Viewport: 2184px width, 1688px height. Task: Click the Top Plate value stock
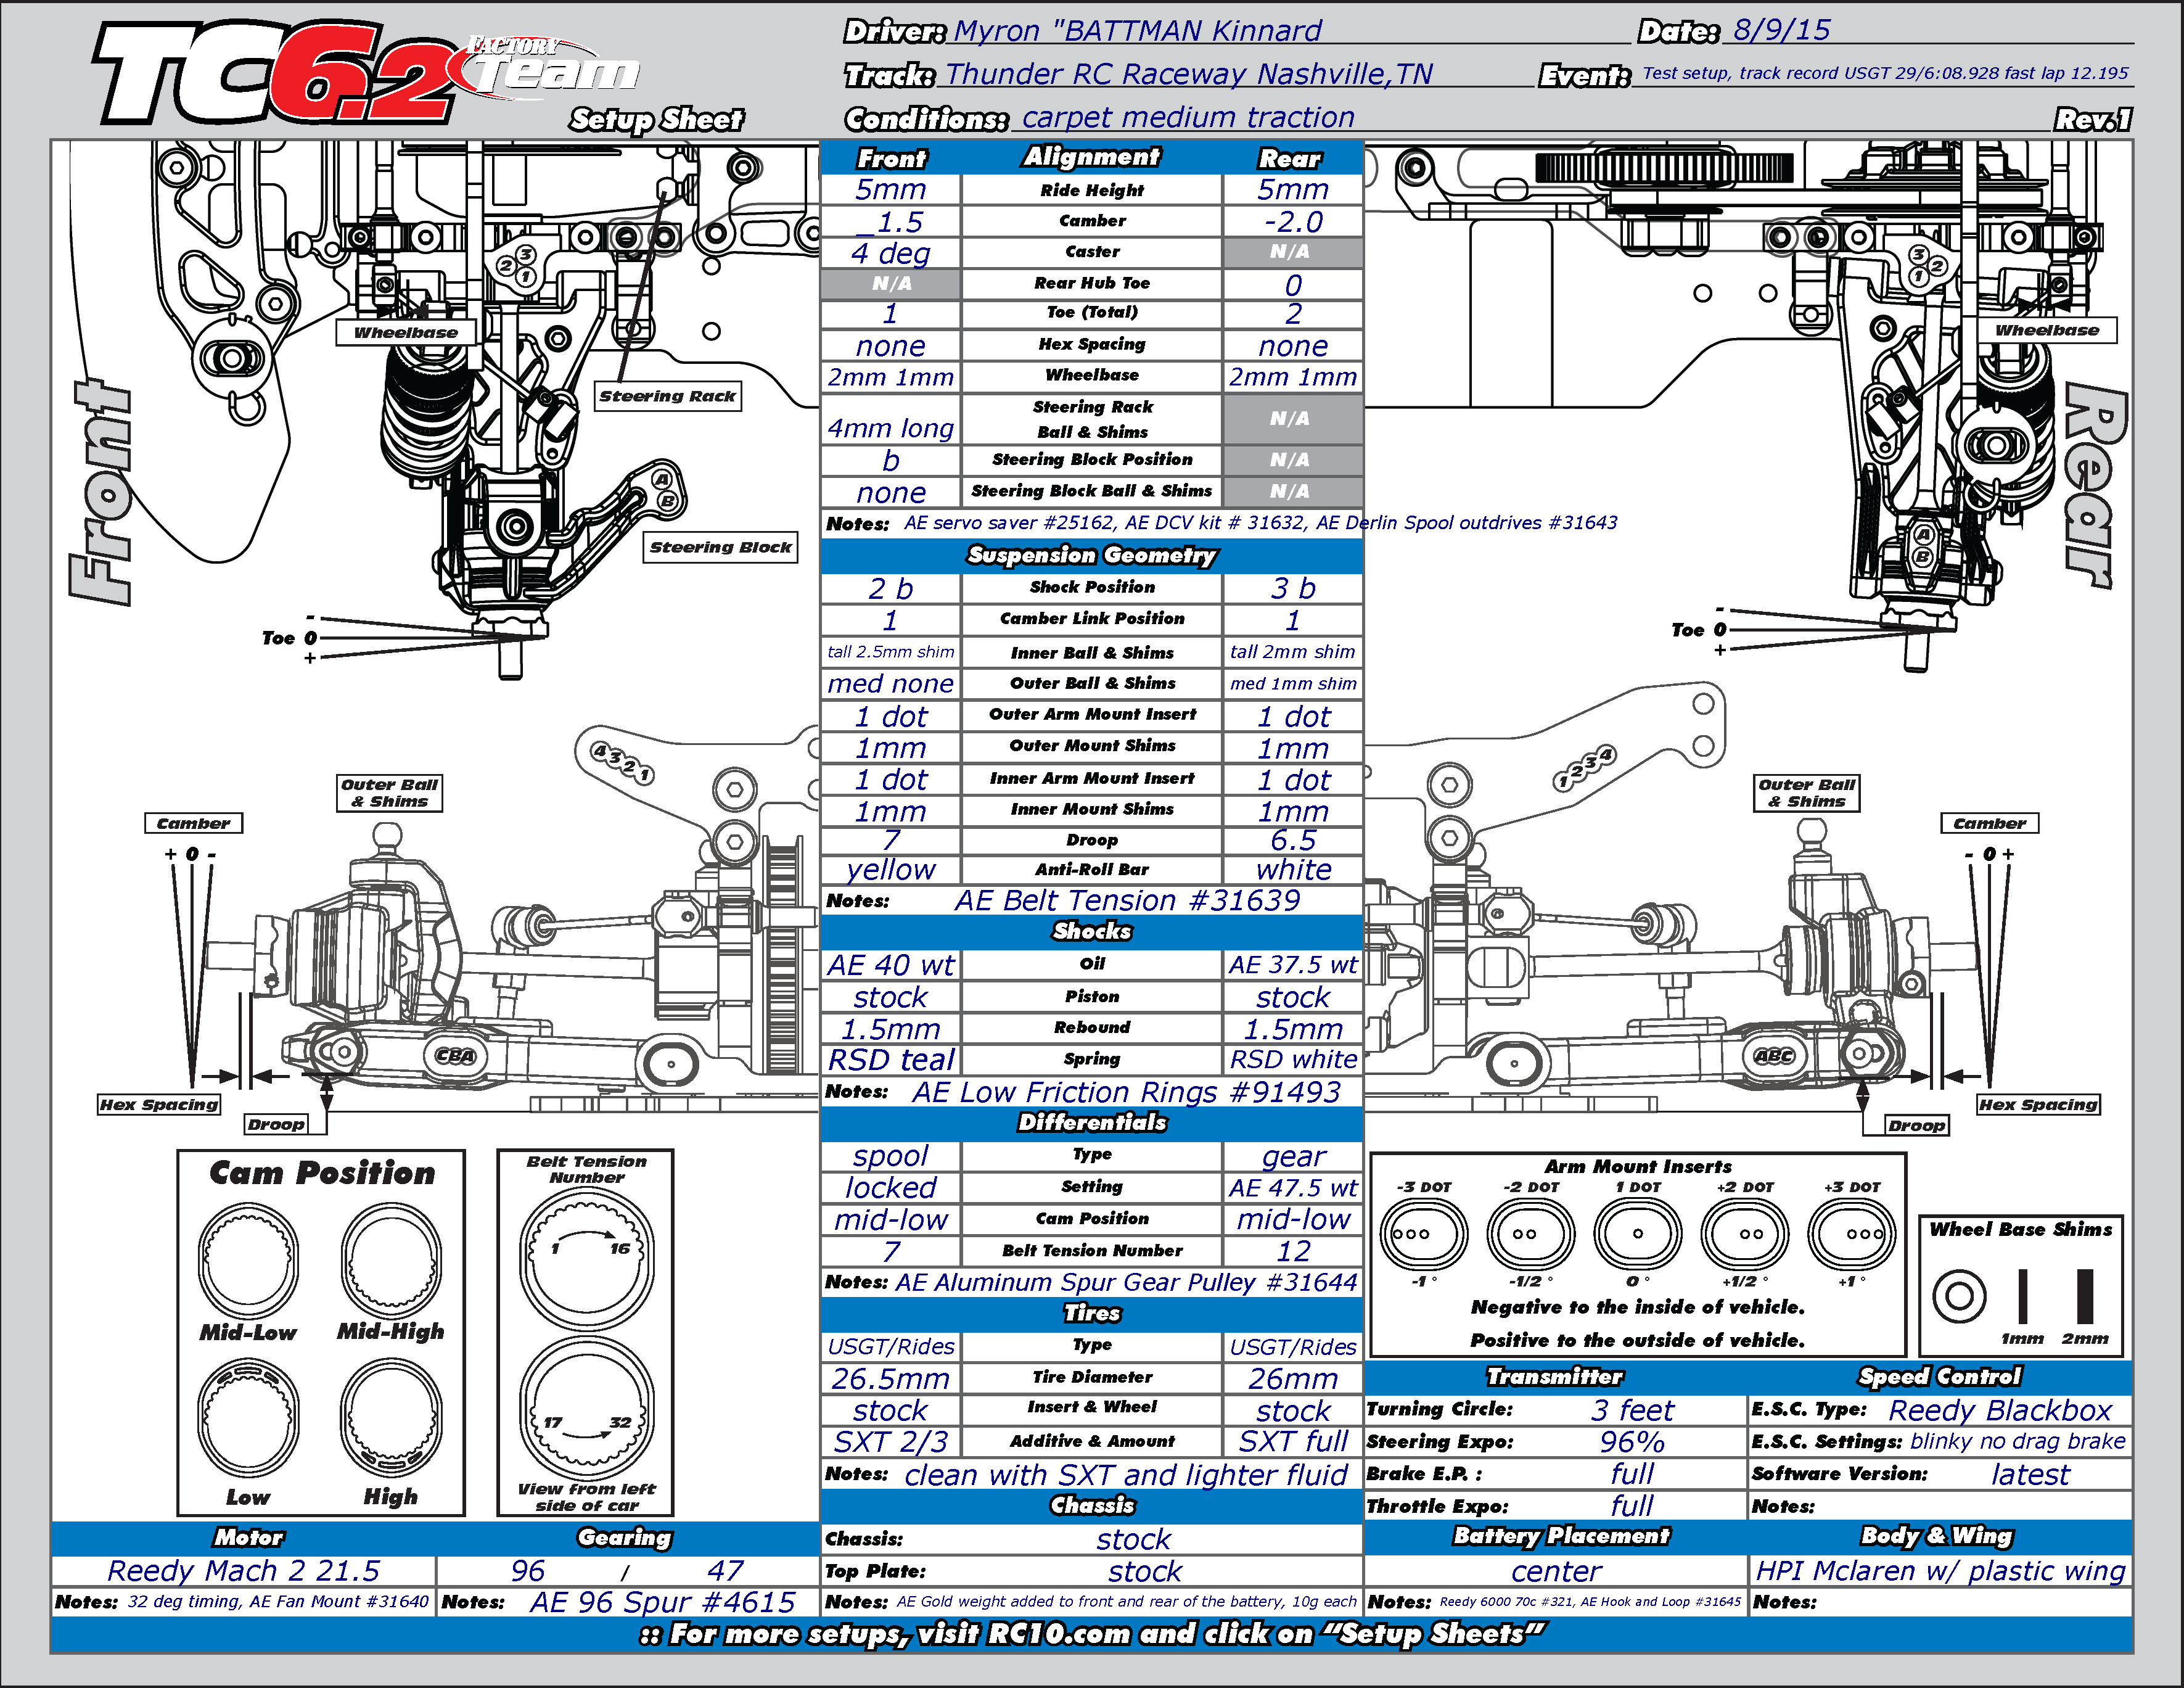[1145, 1571]
